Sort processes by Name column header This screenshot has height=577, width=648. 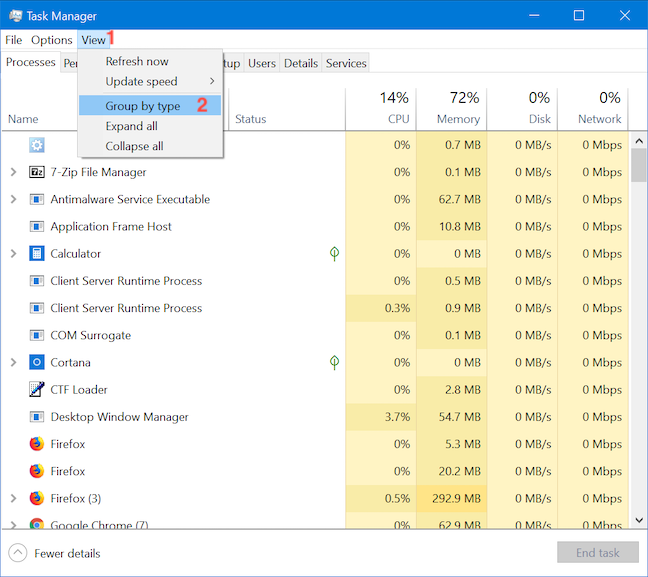coord(23,119)
